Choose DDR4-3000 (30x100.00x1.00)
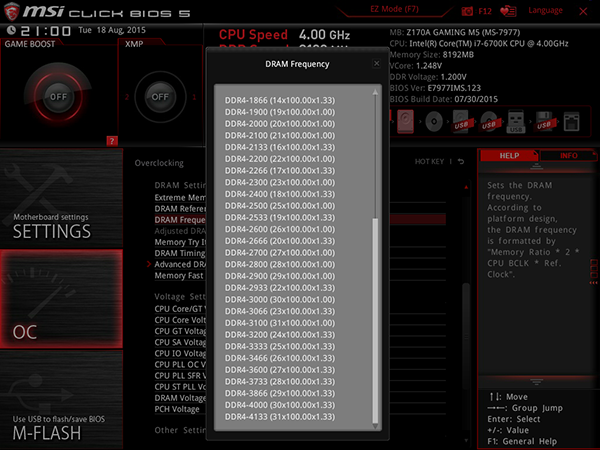 (280, 300)
